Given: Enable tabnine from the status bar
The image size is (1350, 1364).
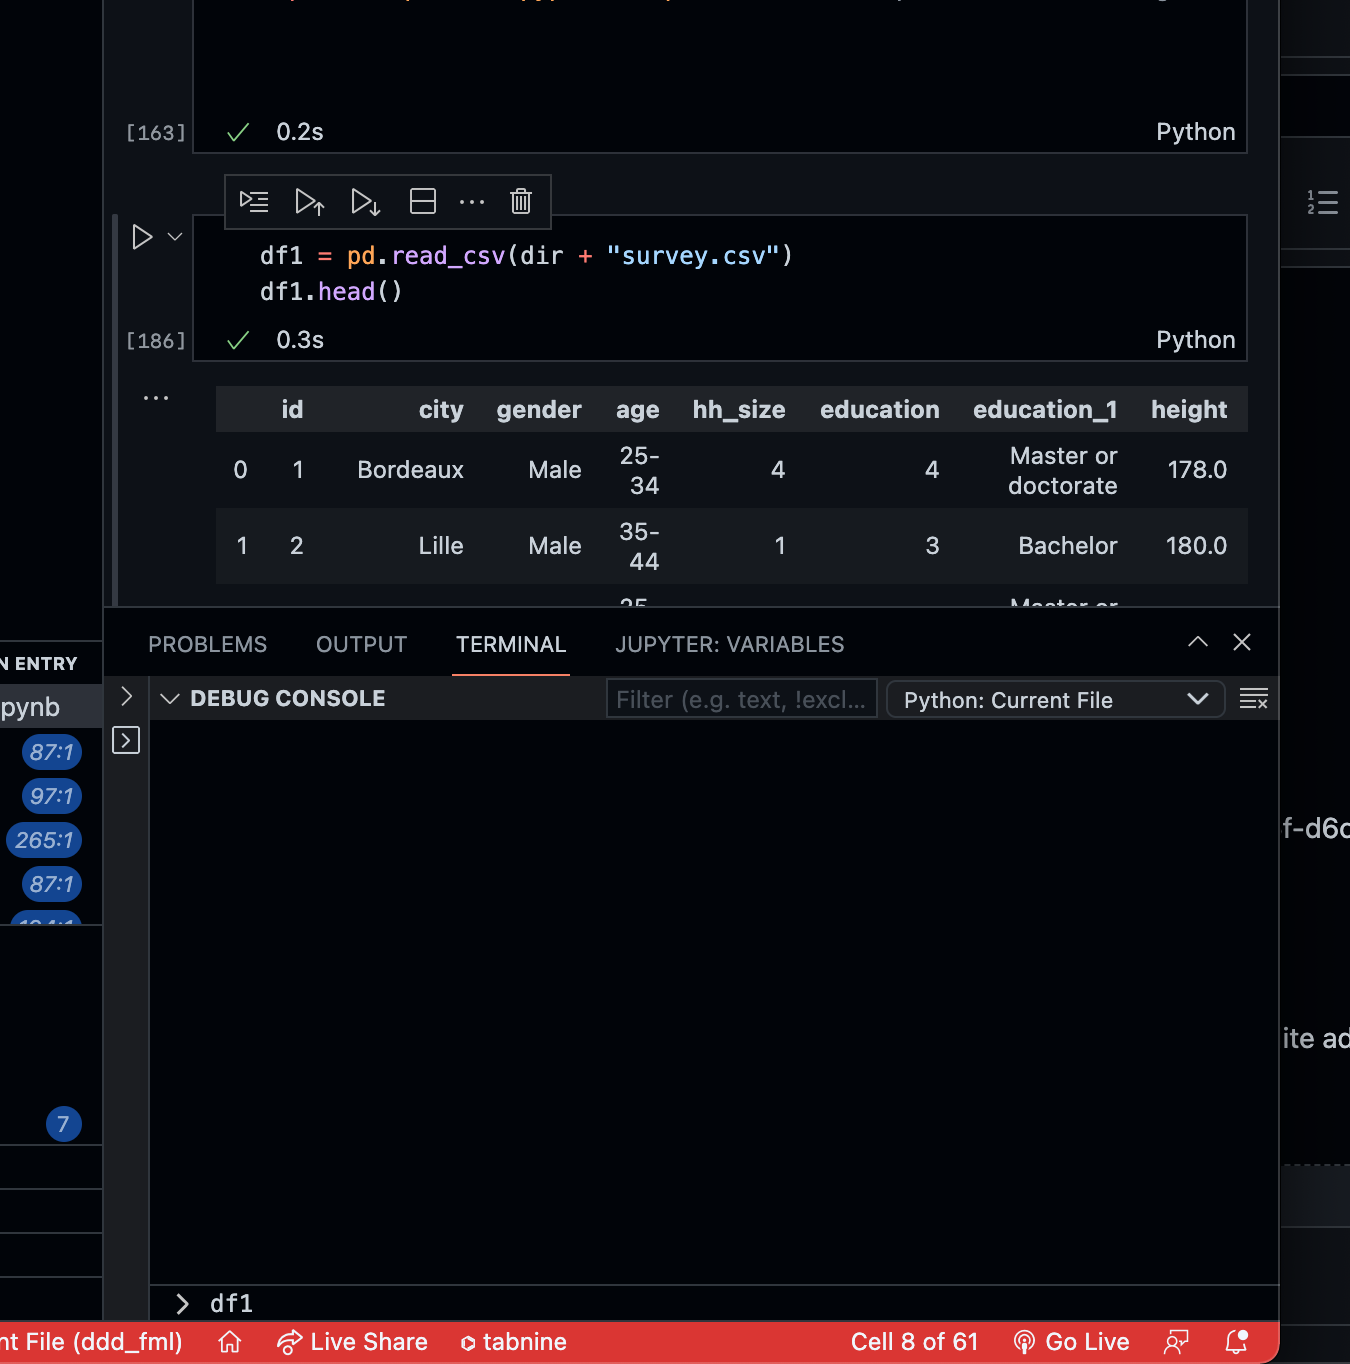Looking at the screenshot, I should click(x=513, y=1342).
